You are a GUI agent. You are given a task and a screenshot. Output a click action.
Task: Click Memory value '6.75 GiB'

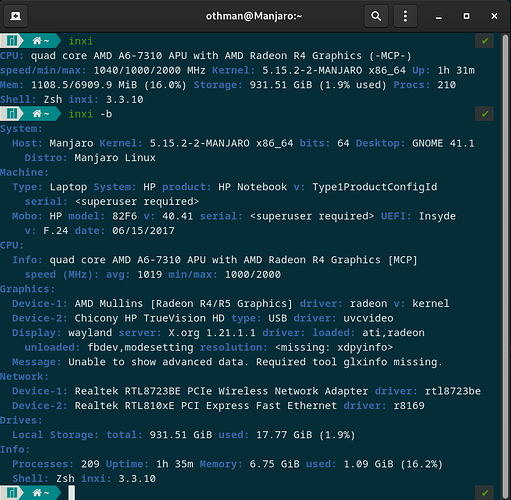(x=275, y=464)
